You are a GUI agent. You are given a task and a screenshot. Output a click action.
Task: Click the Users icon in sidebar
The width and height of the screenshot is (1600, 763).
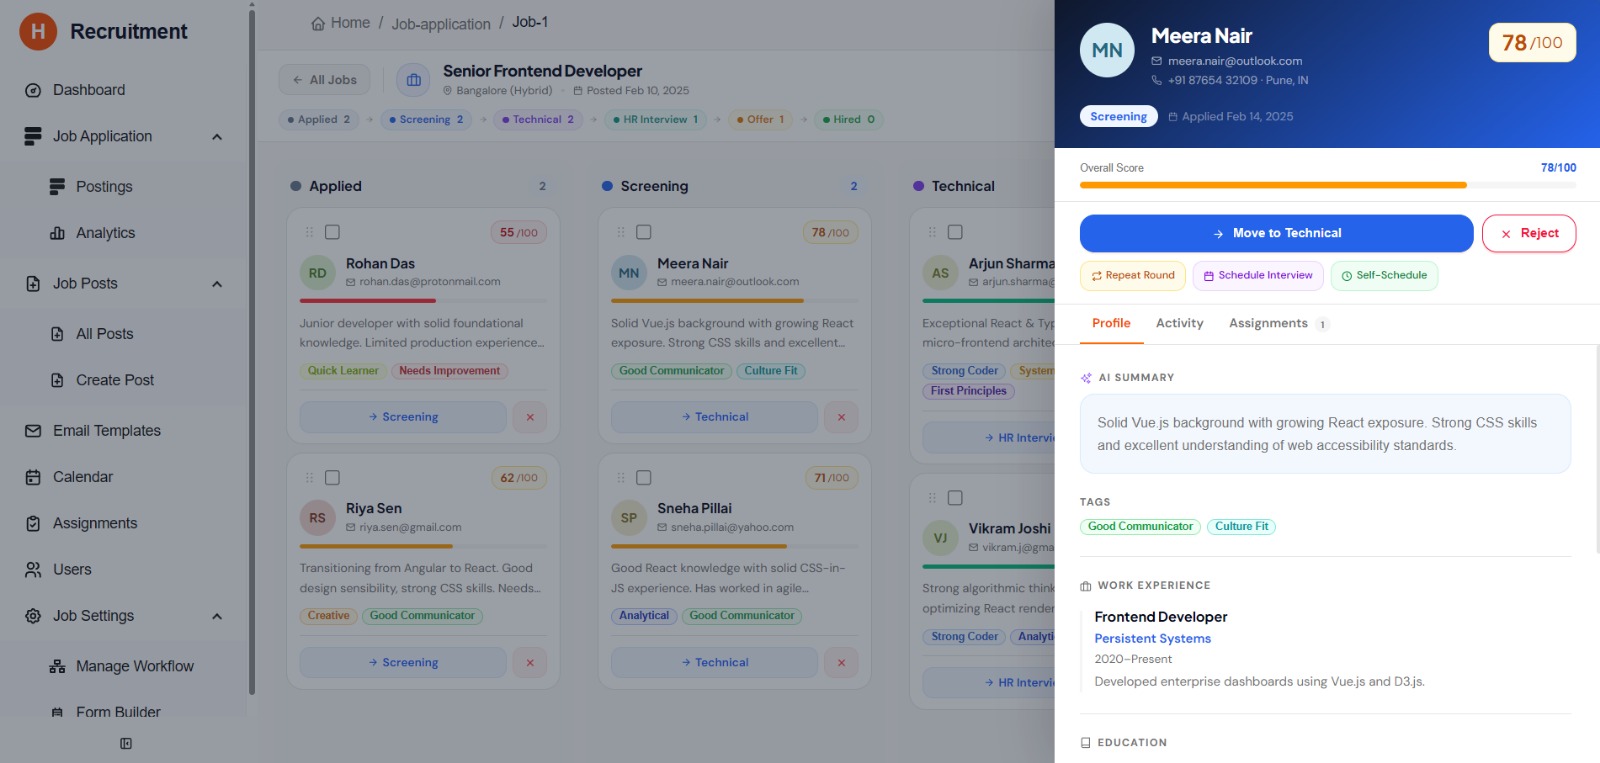pos(33,570)
